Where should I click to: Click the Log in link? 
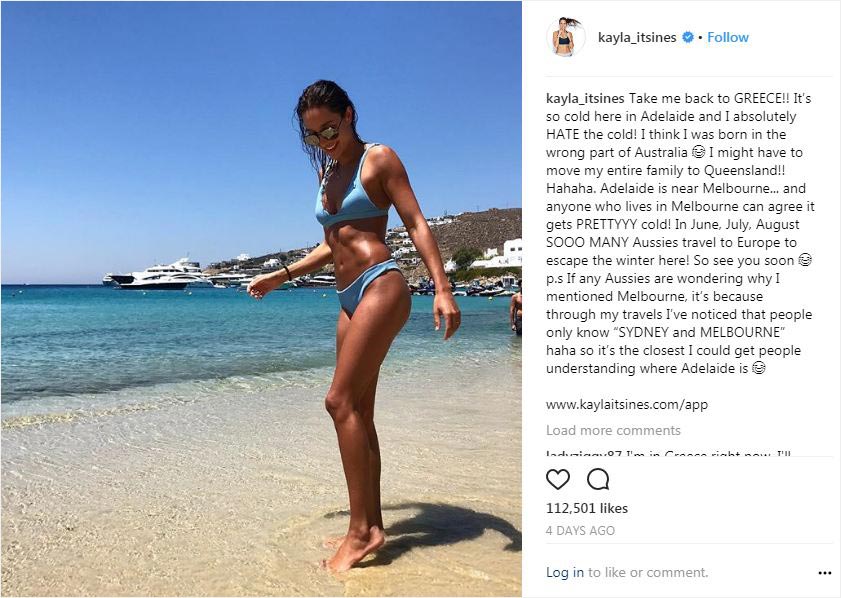point(565,573)
